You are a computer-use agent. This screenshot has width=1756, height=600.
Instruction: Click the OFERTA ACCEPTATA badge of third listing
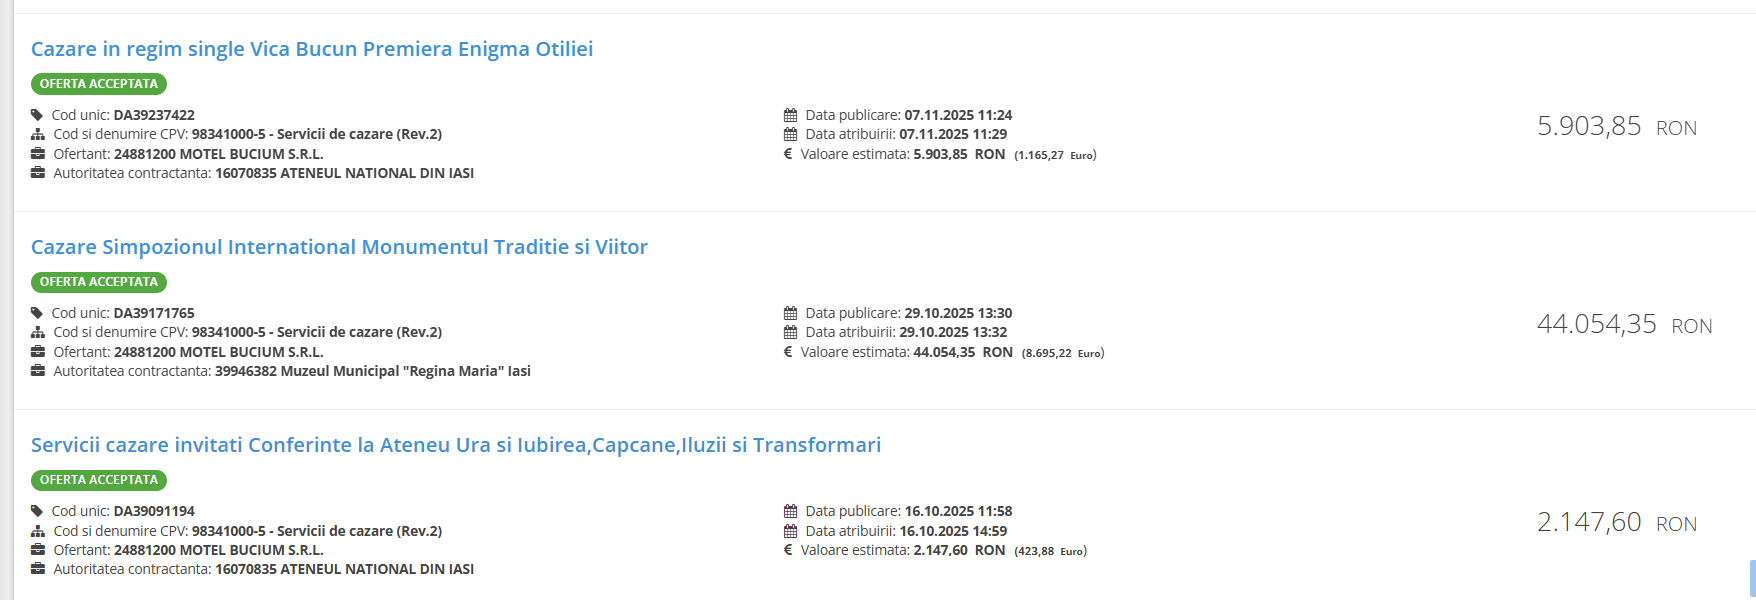pyautogui.click(x=98, y=480)
